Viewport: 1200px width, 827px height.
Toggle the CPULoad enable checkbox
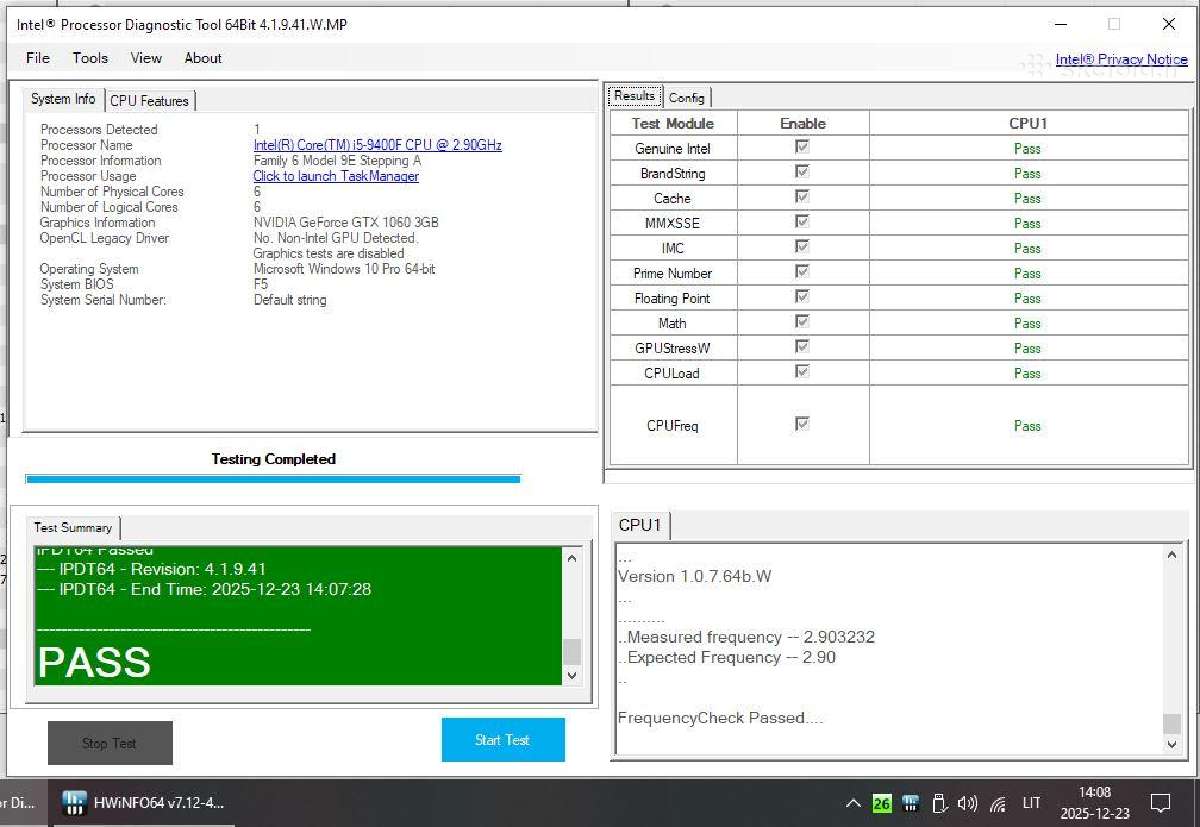pos(802,372)
